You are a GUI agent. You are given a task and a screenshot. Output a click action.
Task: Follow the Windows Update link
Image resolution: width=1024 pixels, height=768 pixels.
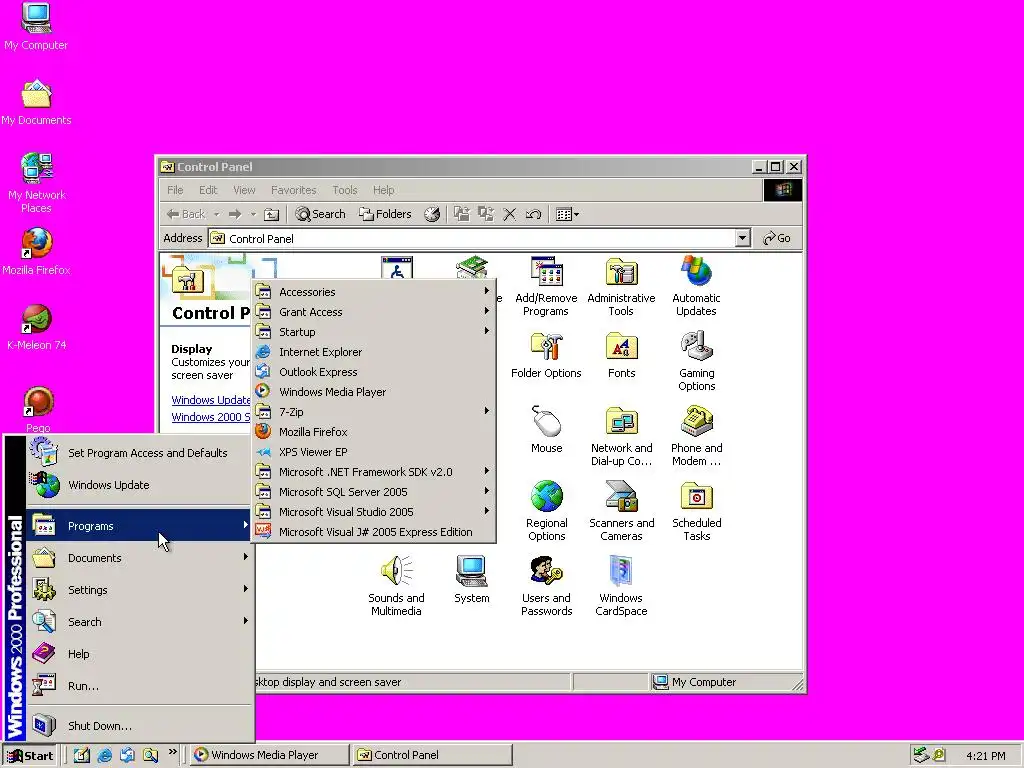[x=211, y=400]
